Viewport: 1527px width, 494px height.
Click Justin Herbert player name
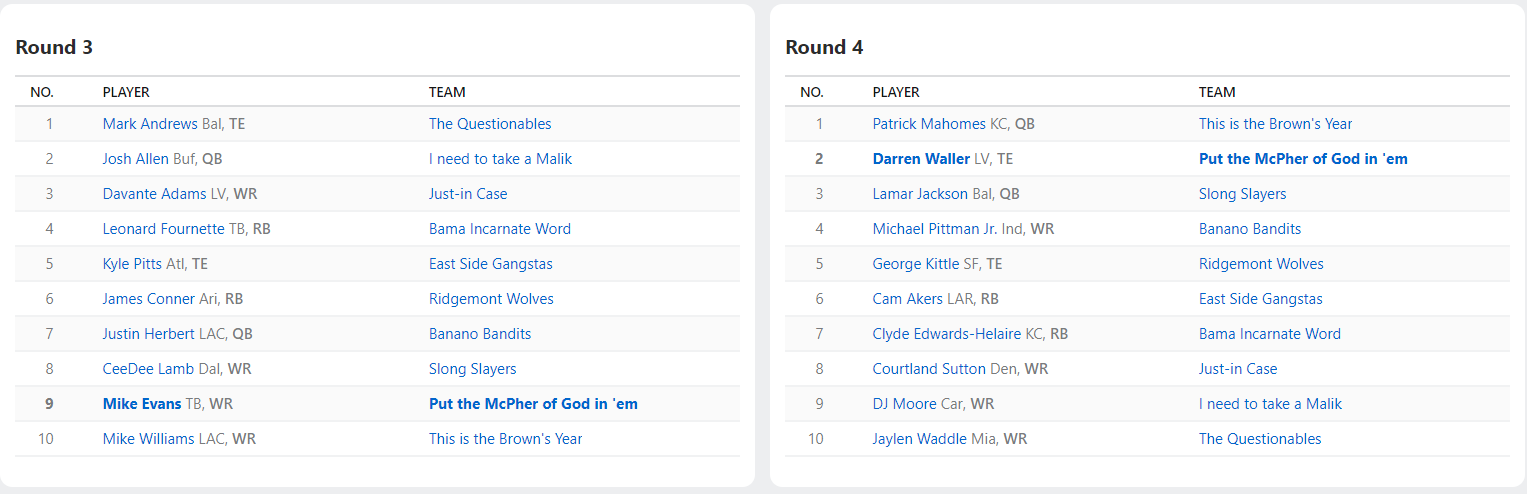pyautogui.click(x=150, y=334)
